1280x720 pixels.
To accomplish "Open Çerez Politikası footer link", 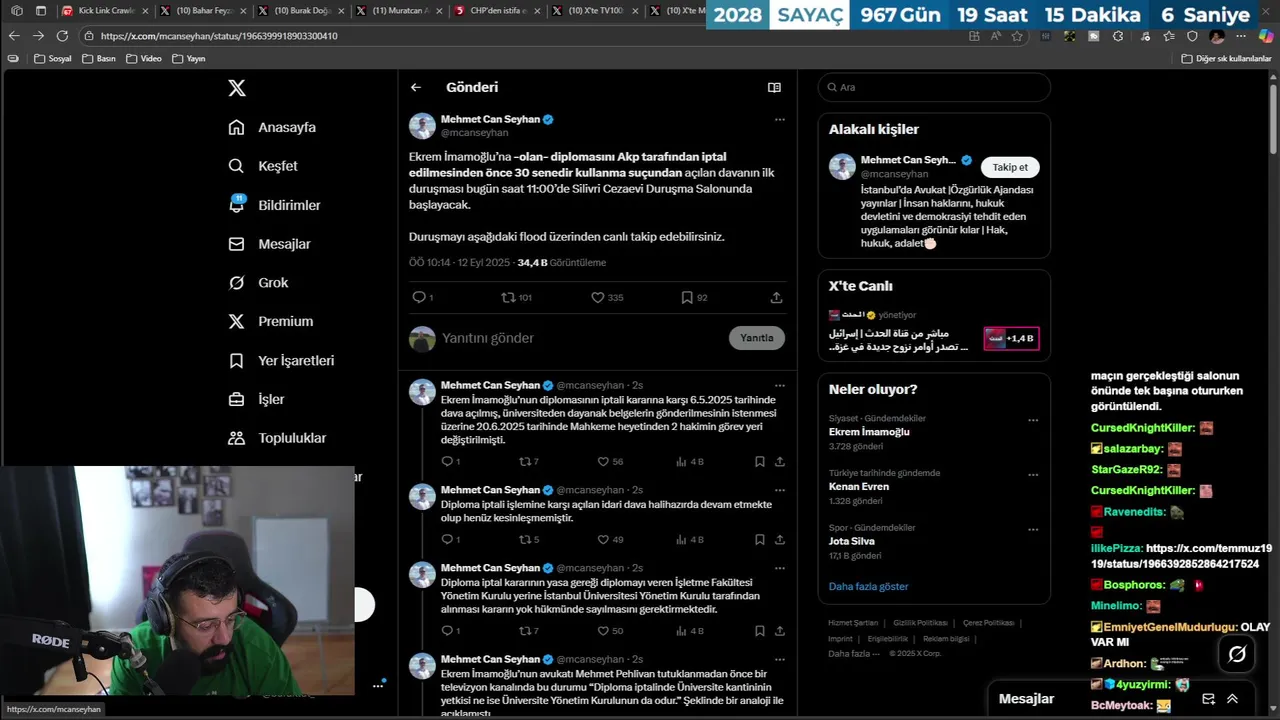I will coord(988,623).
